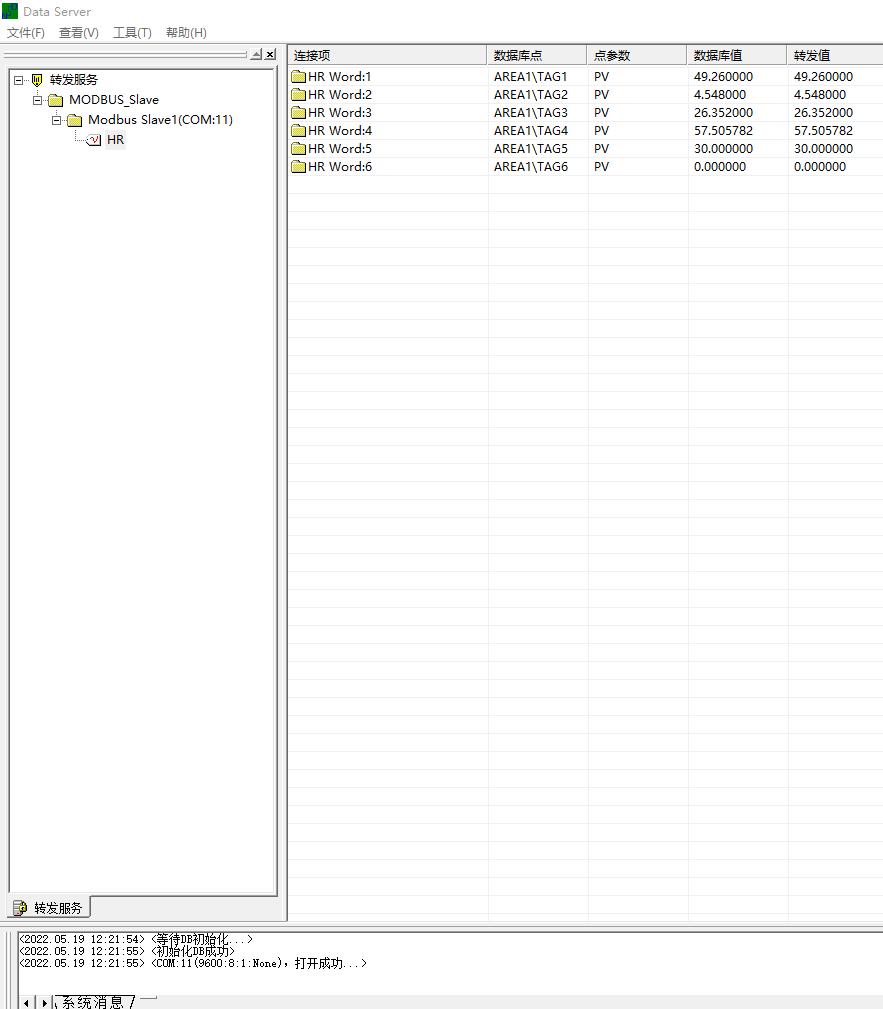This screenshot has width=883, height=1009.
Task: Click the HR Word:1 connection item icon
Action: (298, 76)
